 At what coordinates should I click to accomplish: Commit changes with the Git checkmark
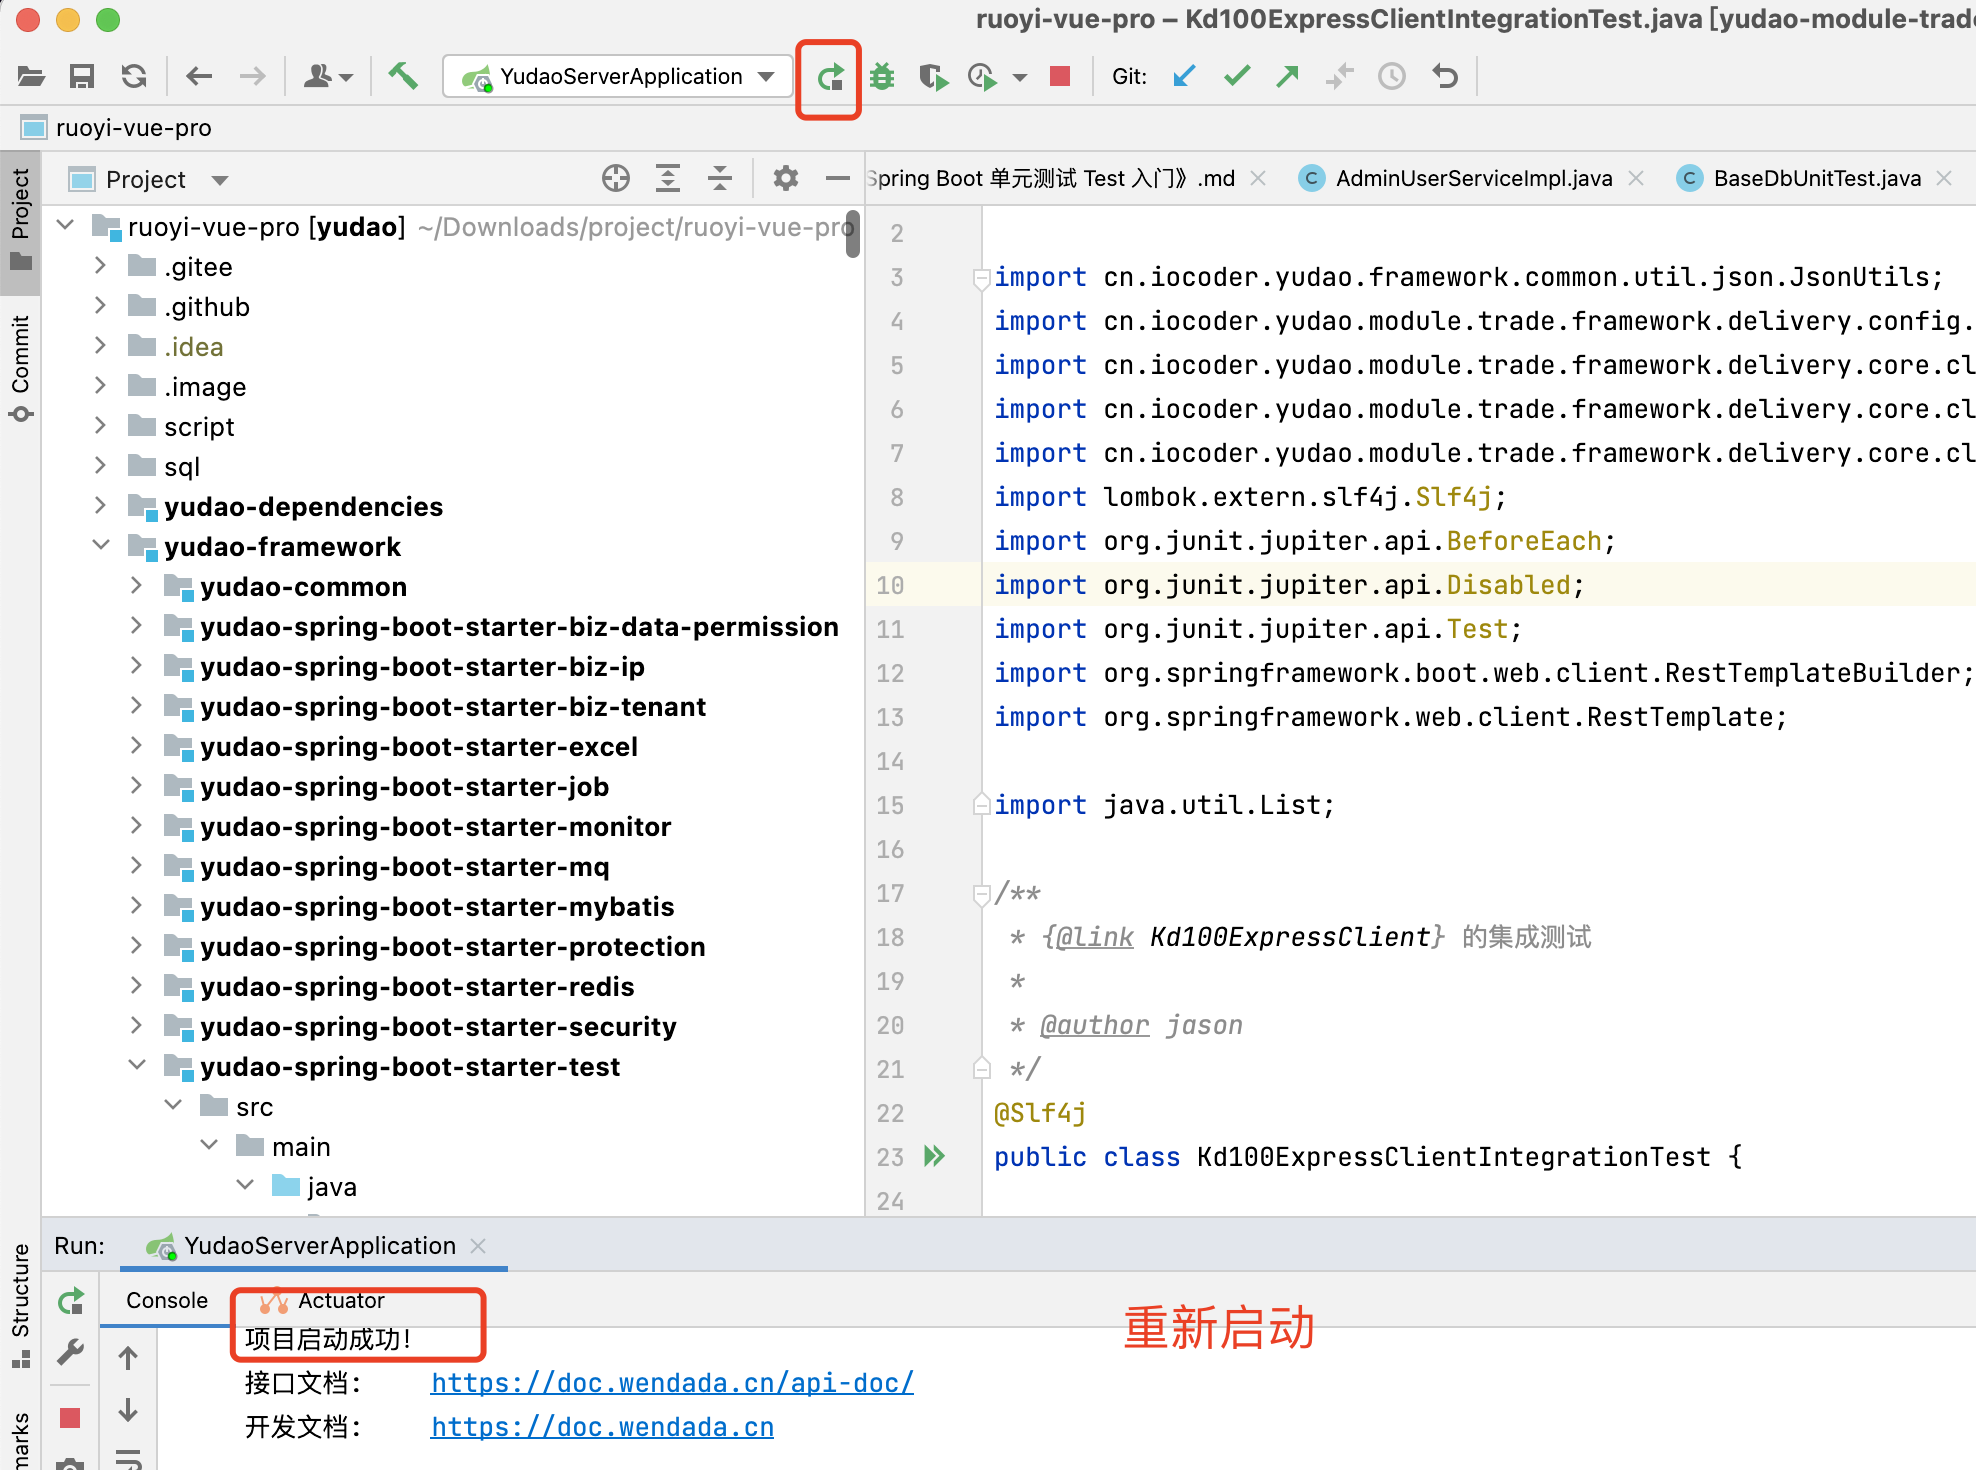coord(1237,76)
